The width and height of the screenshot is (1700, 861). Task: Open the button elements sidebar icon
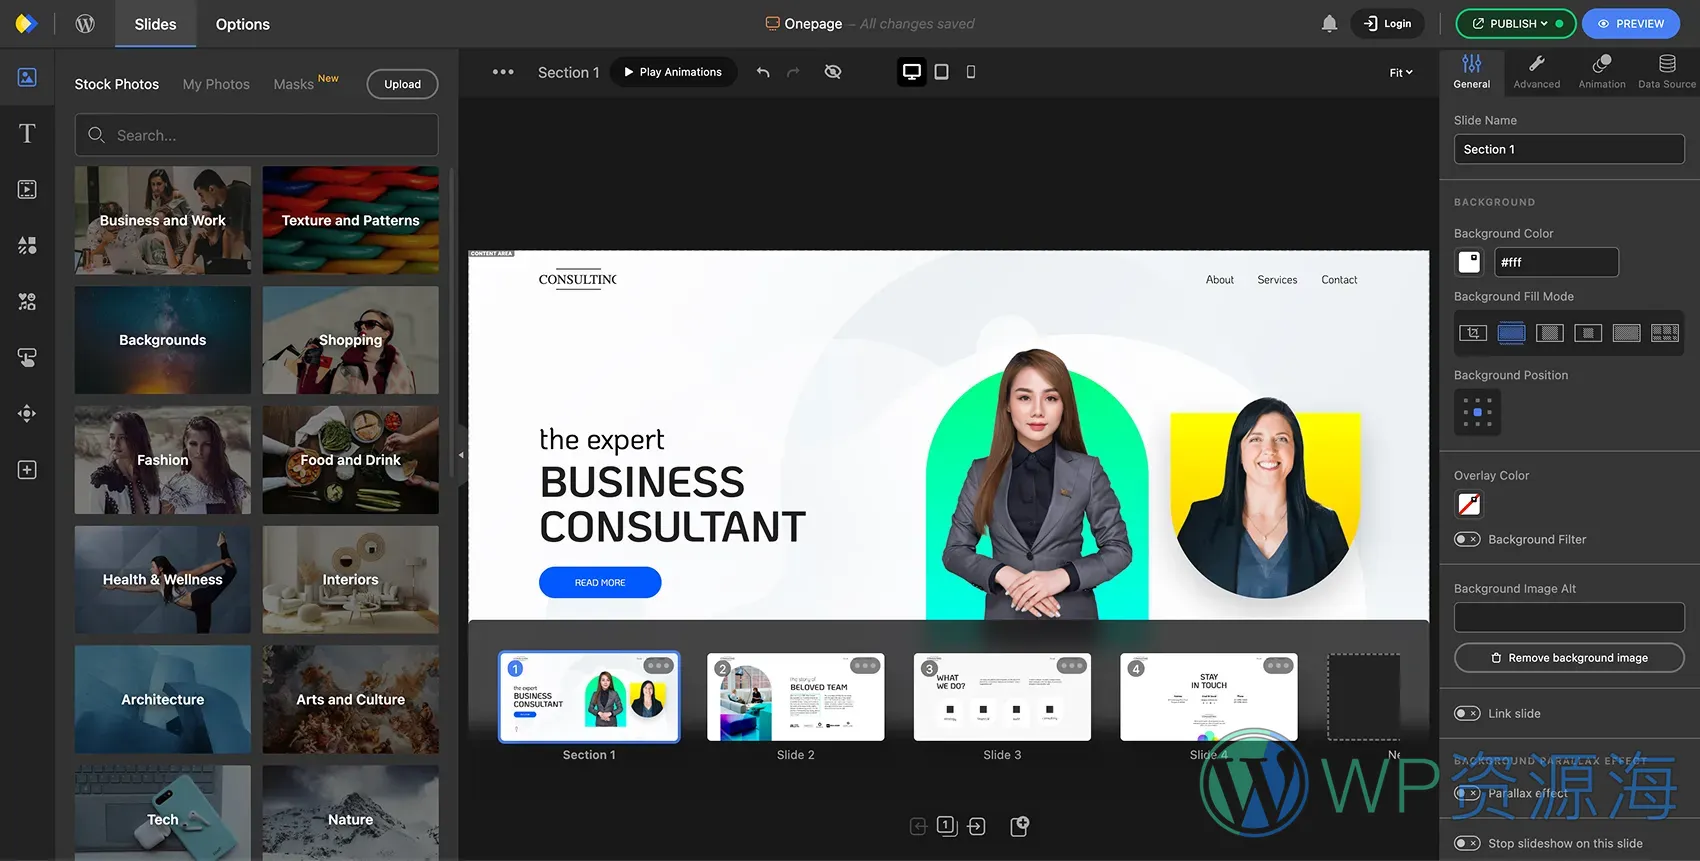point(27,357)
